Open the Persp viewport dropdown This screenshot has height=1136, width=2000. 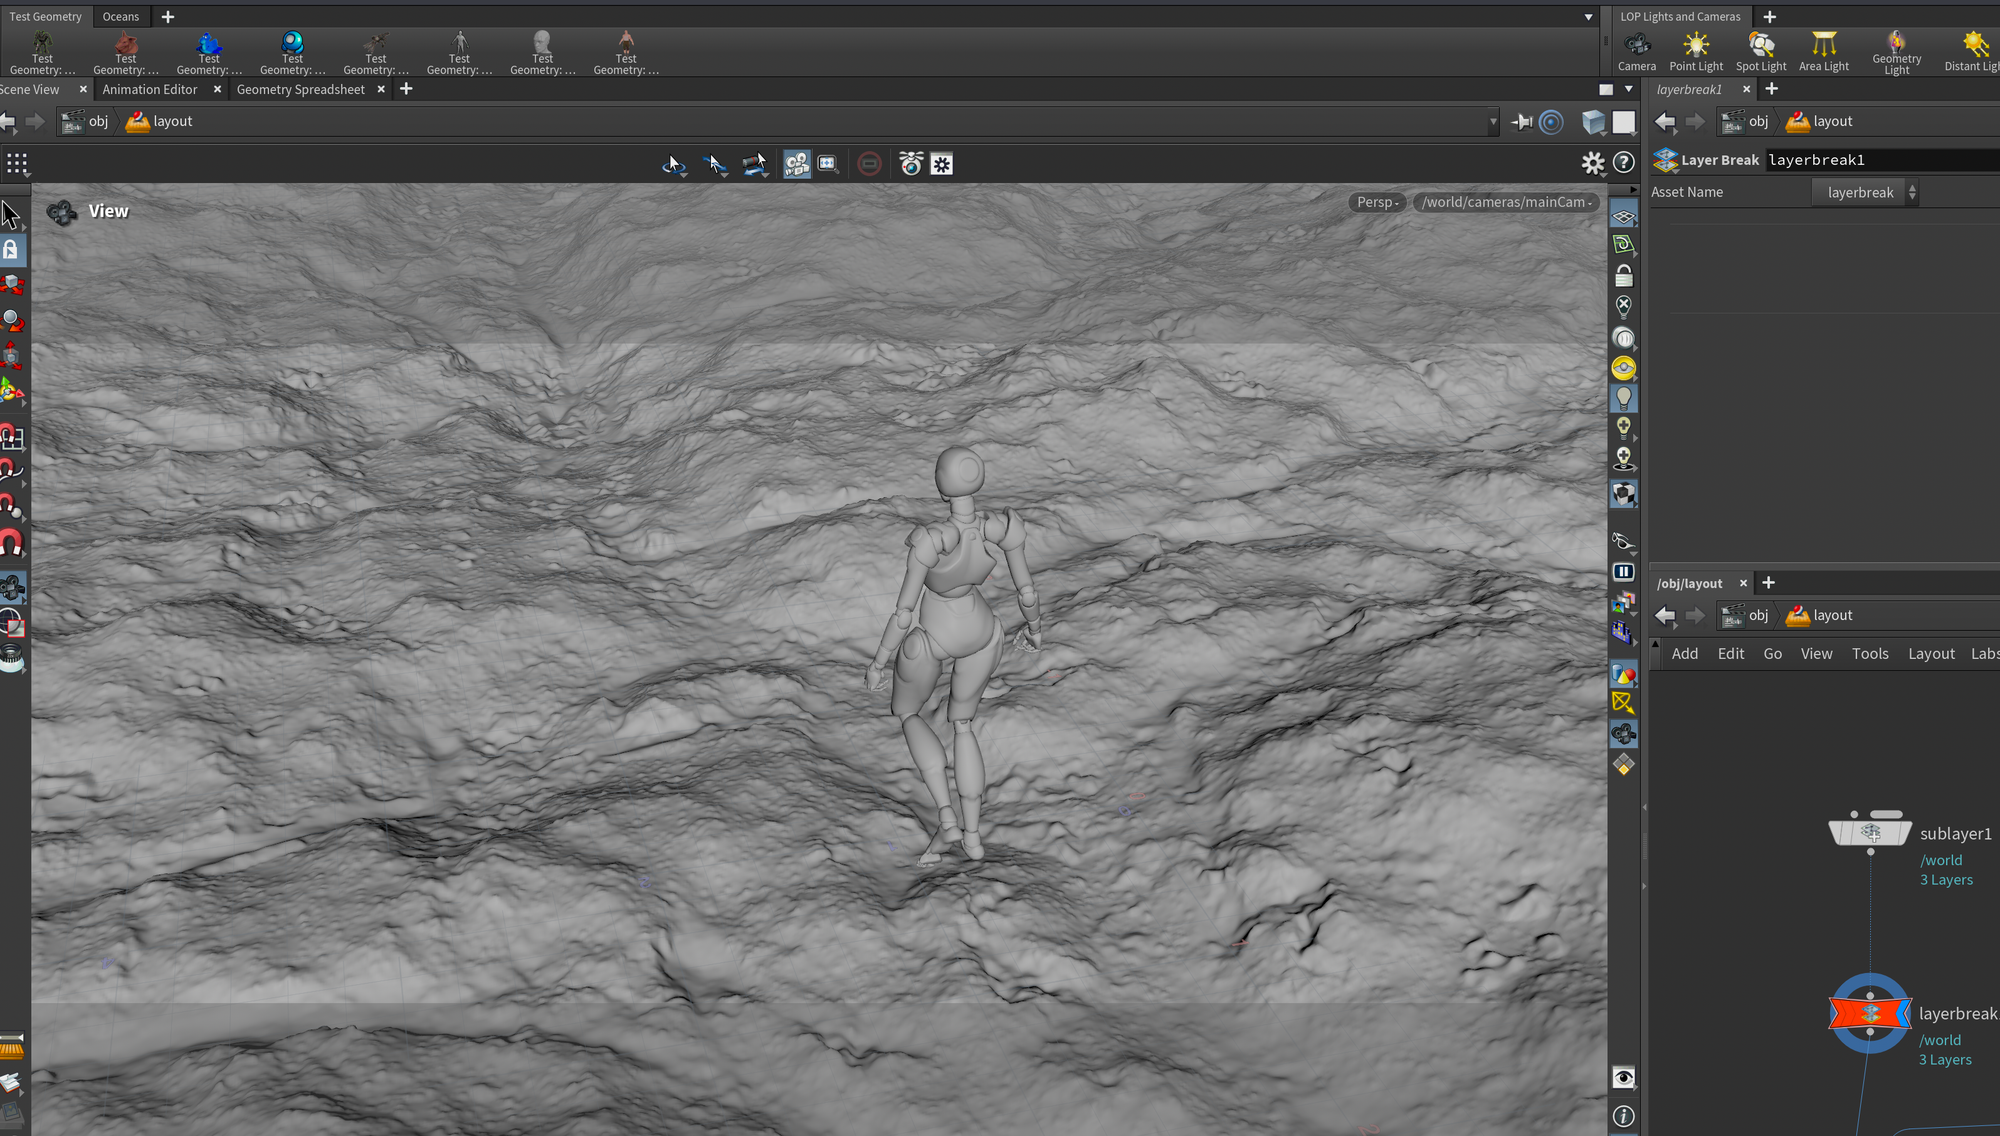(1377, 202)
